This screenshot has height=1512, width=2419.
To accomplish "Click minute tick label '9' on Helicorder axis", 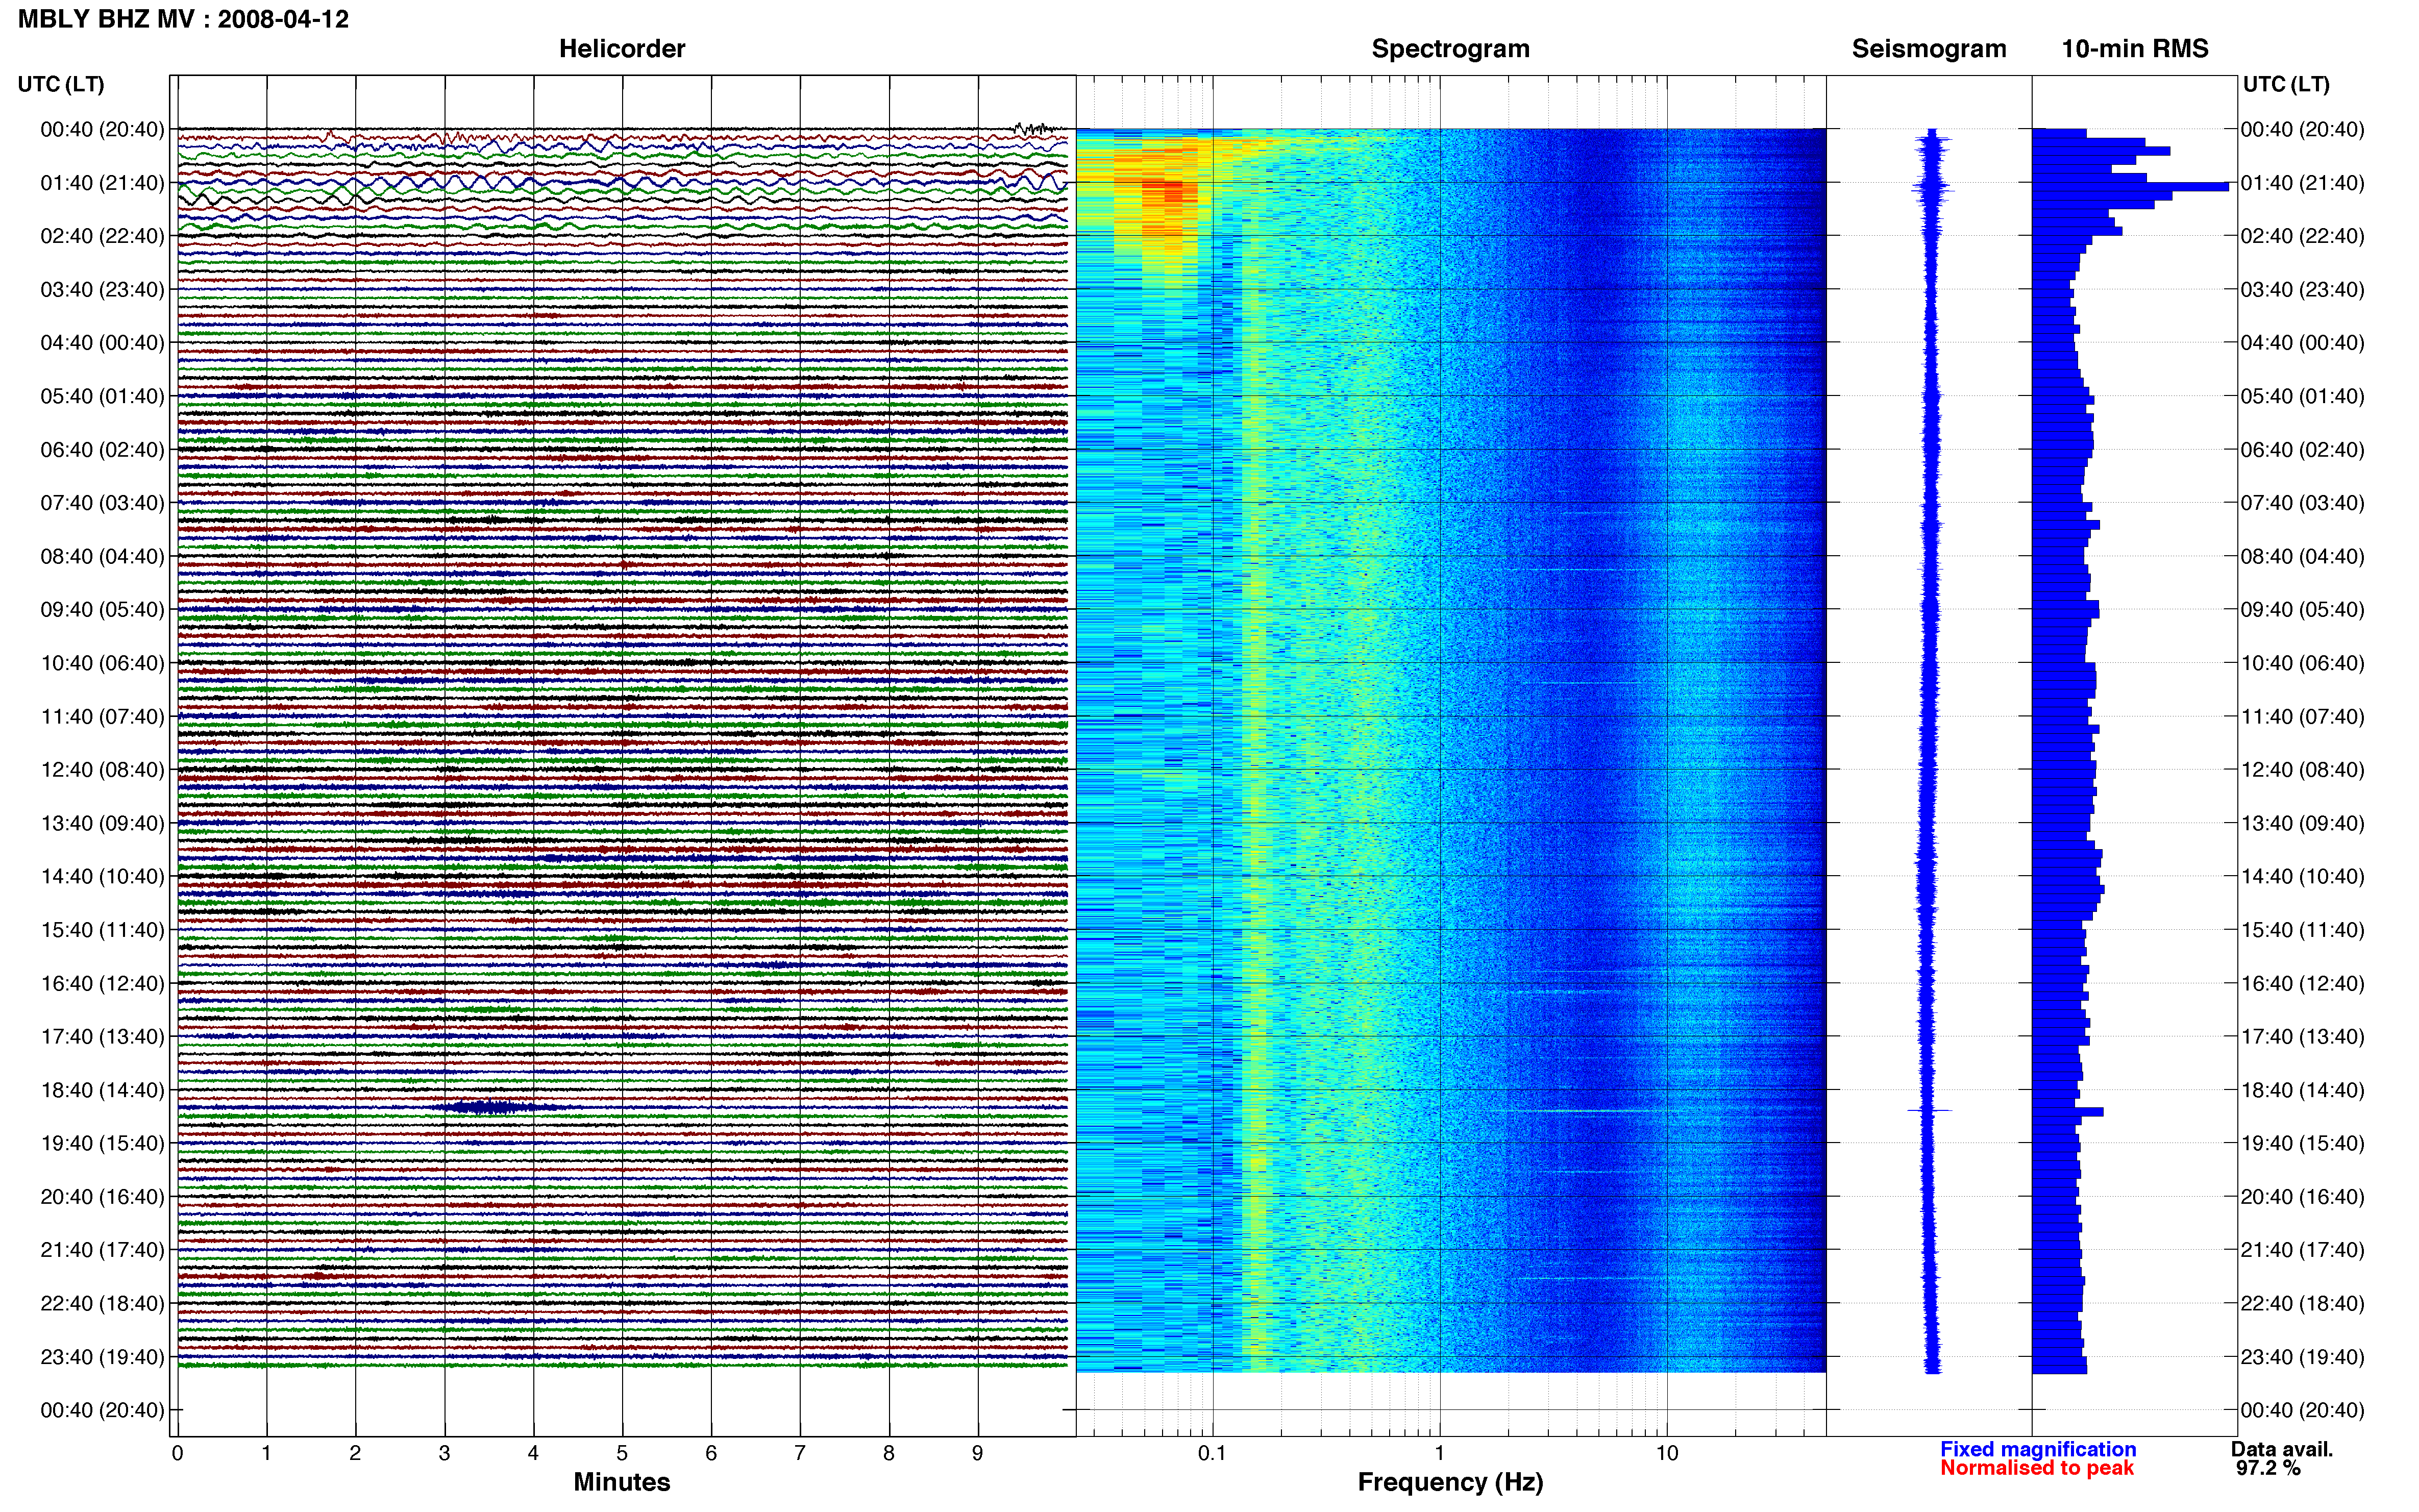I will click(x=978, y=1453).
